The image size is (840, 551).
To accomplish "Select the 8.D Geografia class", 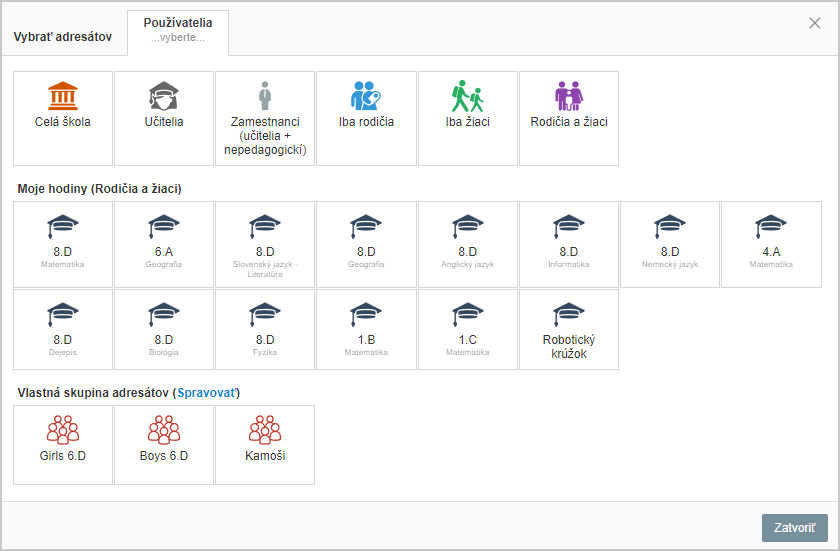I will point(366,244).
